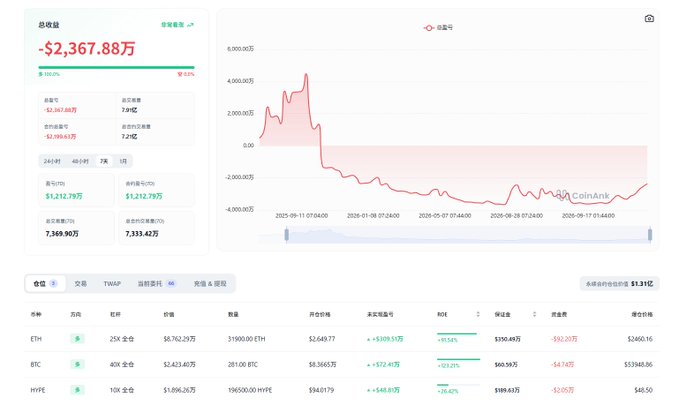679x413 pixels.
Task: Click the HYPE row green long badge
Action: click(x=78, y=390)
